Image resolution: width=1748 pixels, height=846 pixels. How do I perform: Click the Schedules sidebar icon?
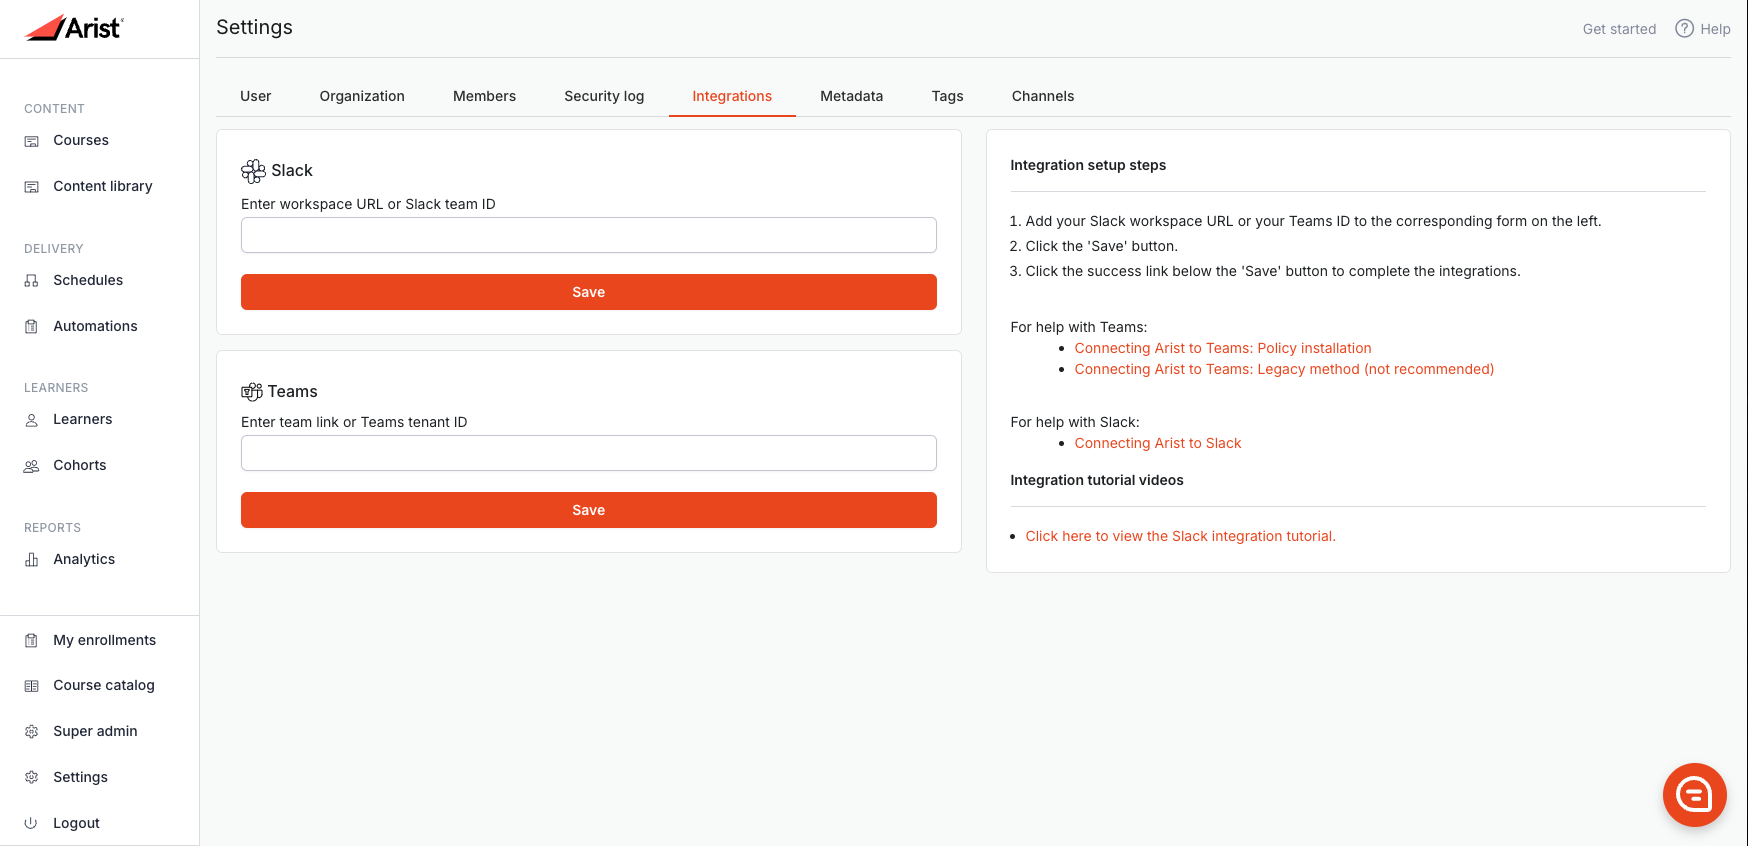click(31, 281)
